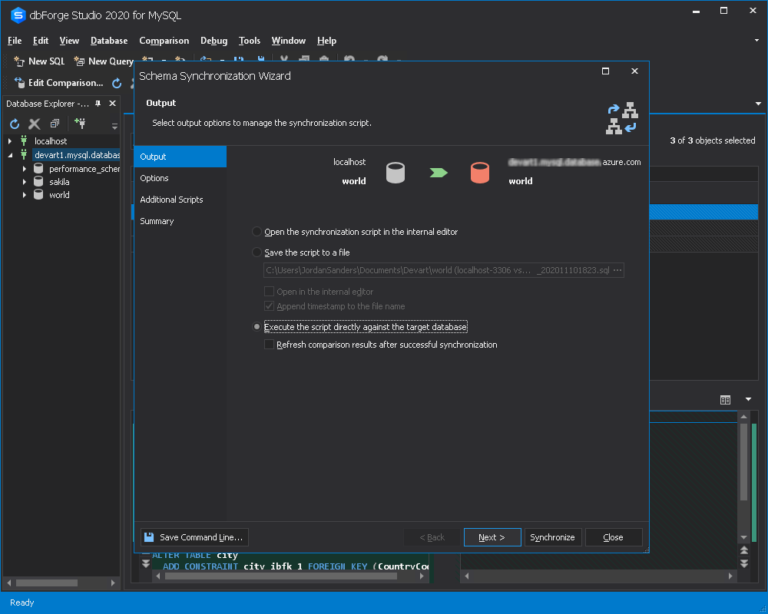
Task: Click the delete connection X icon
Action: click(34, 124)
